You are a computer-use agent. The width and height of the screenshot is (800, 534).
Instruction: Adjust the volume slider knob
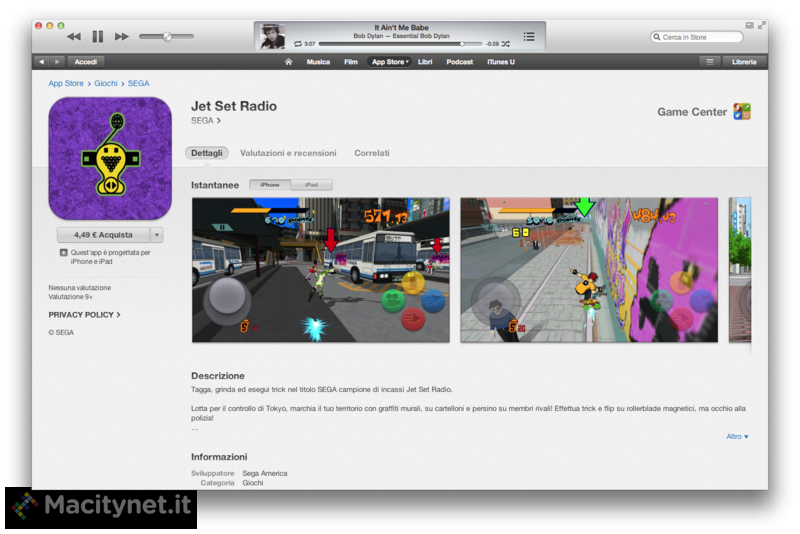pyautogui.click(x=167, y=37)
